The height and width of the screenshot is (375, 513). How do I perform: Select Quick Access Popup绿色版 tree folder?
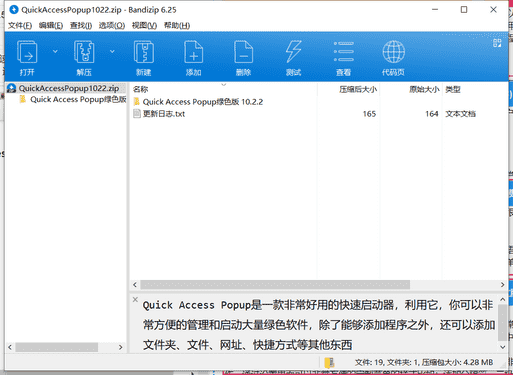coord(78,99)
